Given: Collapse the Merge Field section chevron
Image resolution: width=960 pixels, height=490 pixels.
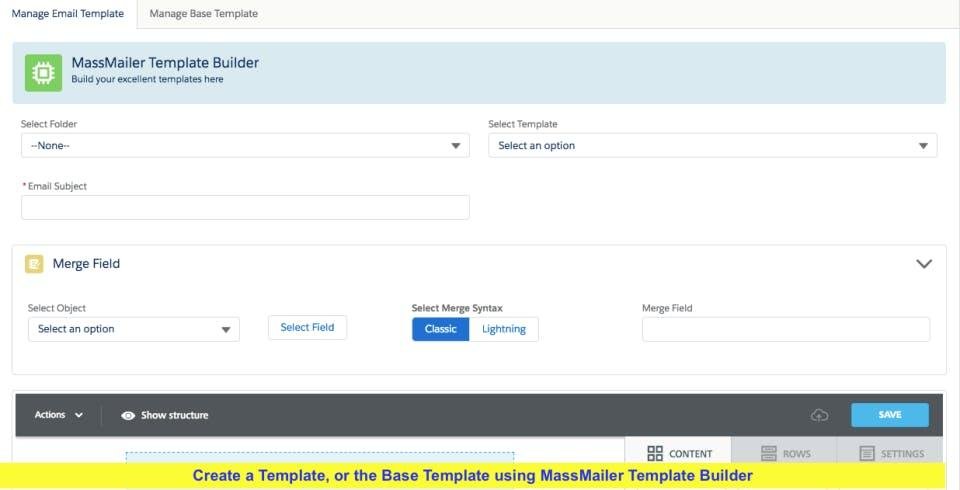Looking at the screenshot, I should pos(924,264).
